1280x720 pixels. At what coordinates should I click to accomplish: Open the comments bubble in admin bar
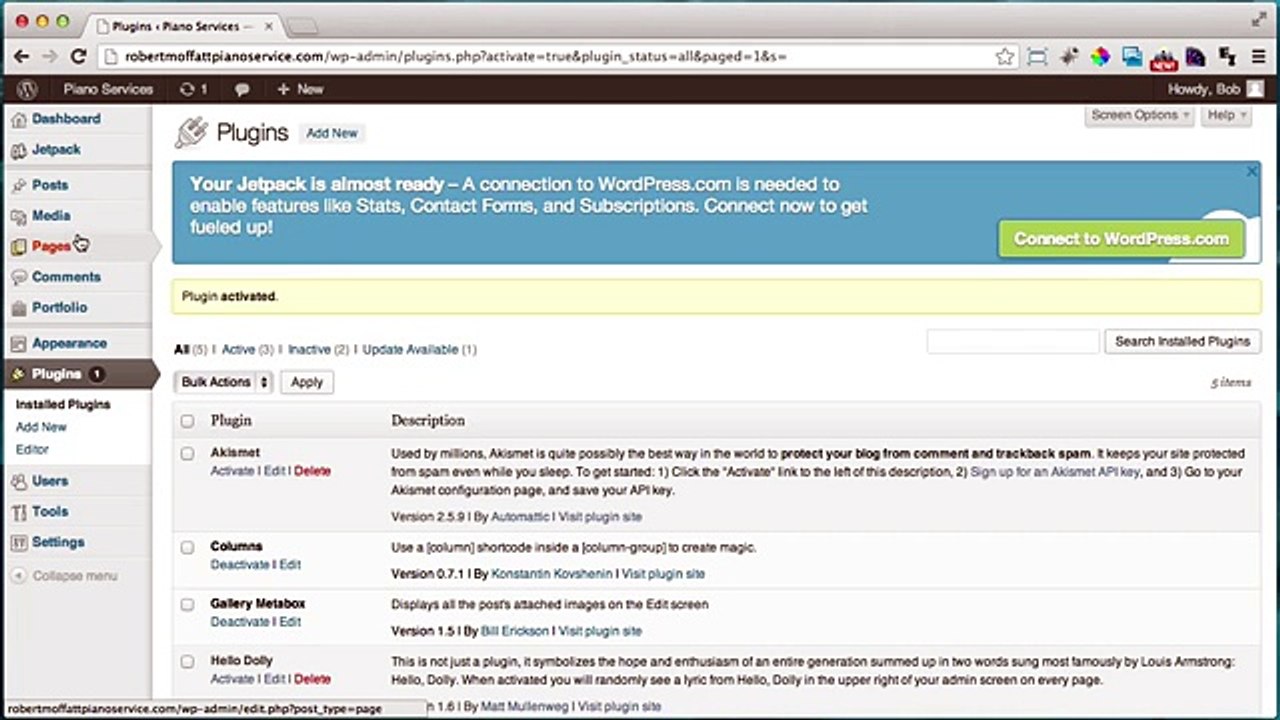(242, 89)
